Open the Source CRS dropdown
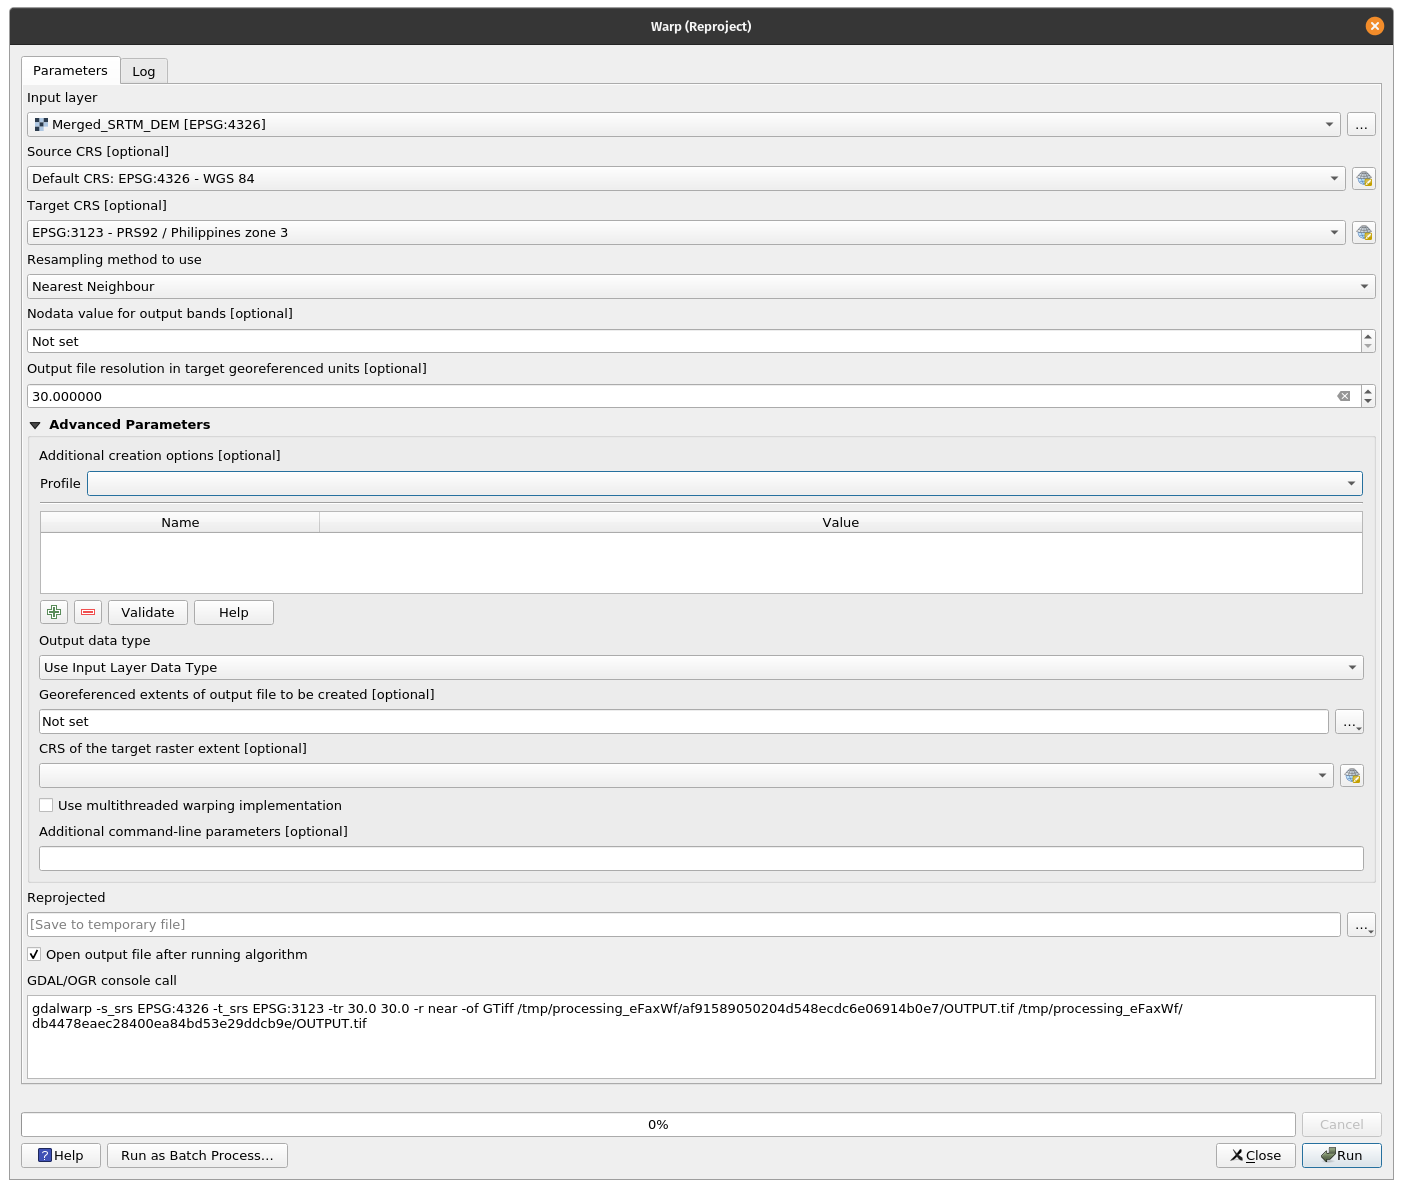The width and height of the screenshot is (1403, 1189). [686, 179]
